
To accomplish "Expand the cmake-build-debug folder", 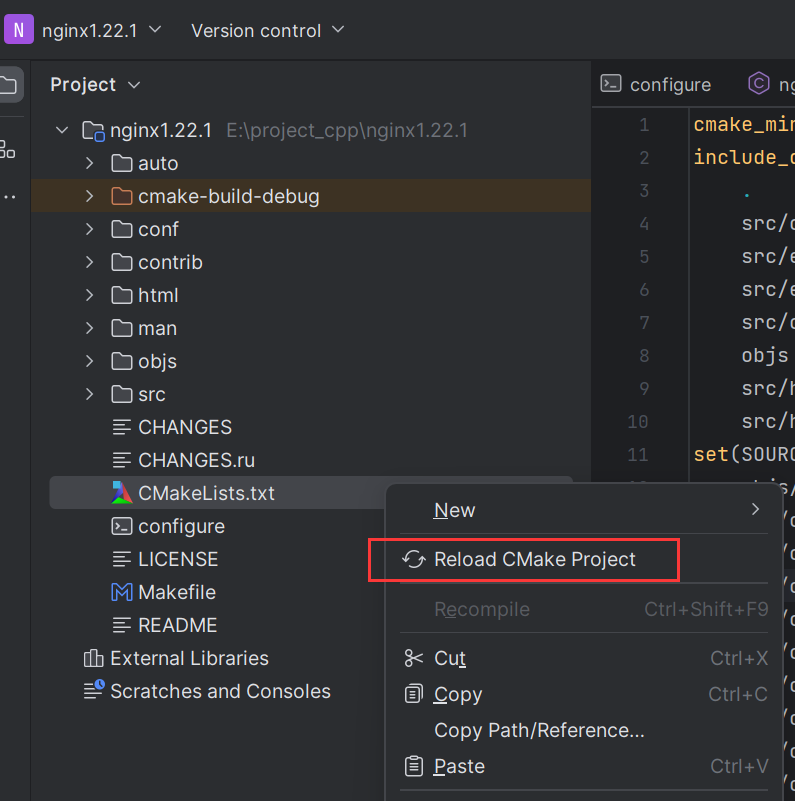I will click(x=89, y=196).
